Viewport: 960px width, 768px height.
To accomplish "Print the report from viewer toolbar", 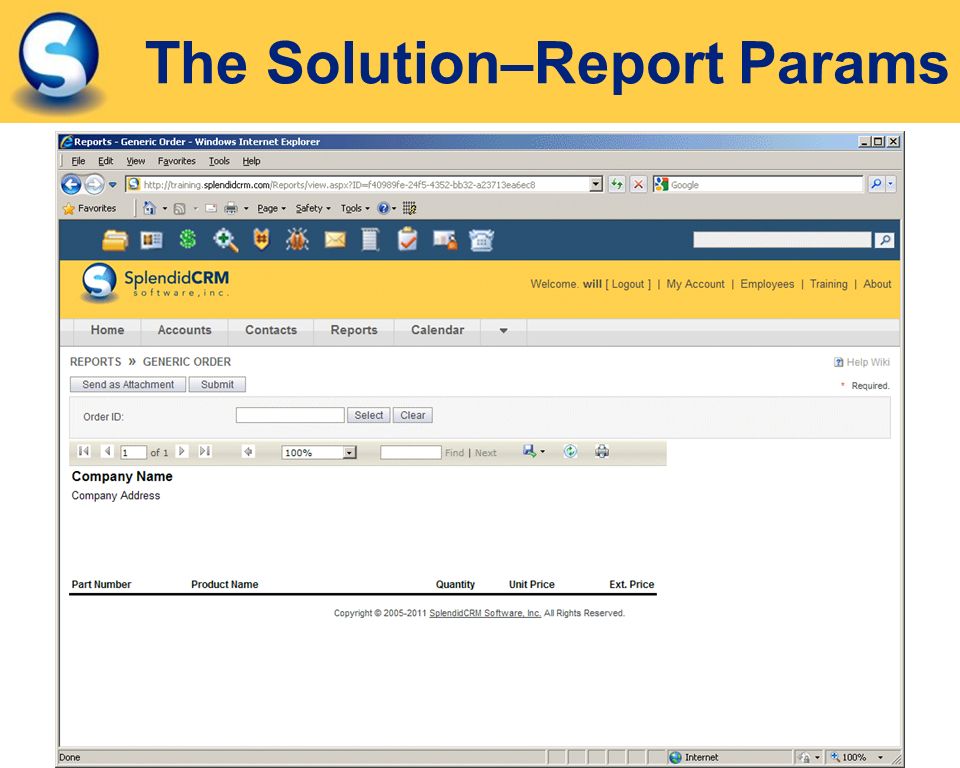I will point(602,451).
